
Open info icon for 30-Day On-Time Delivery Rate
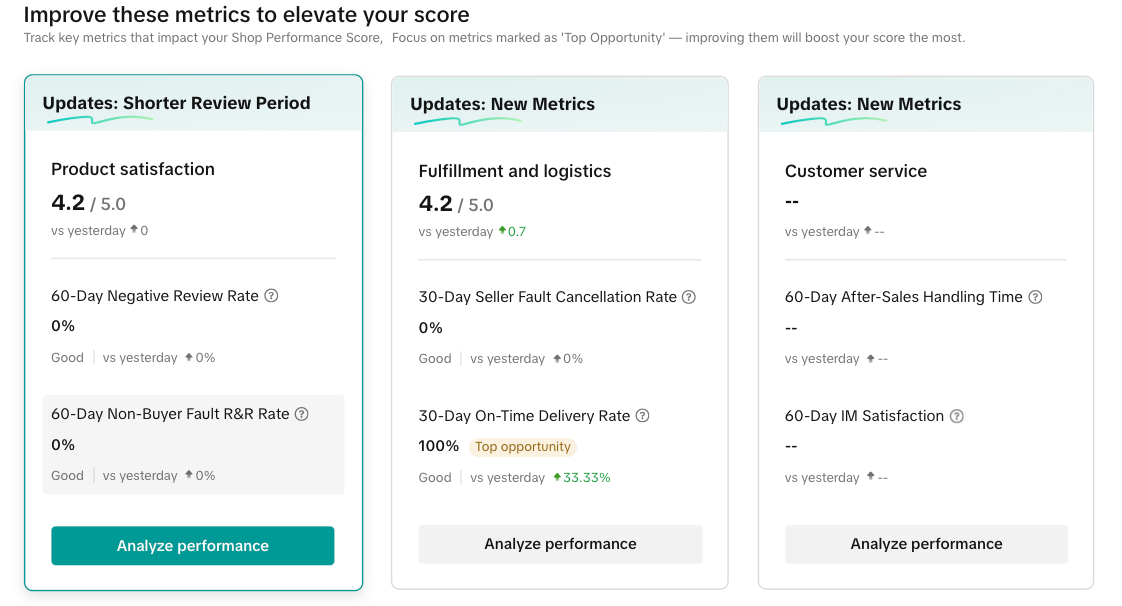coord(643,416)
